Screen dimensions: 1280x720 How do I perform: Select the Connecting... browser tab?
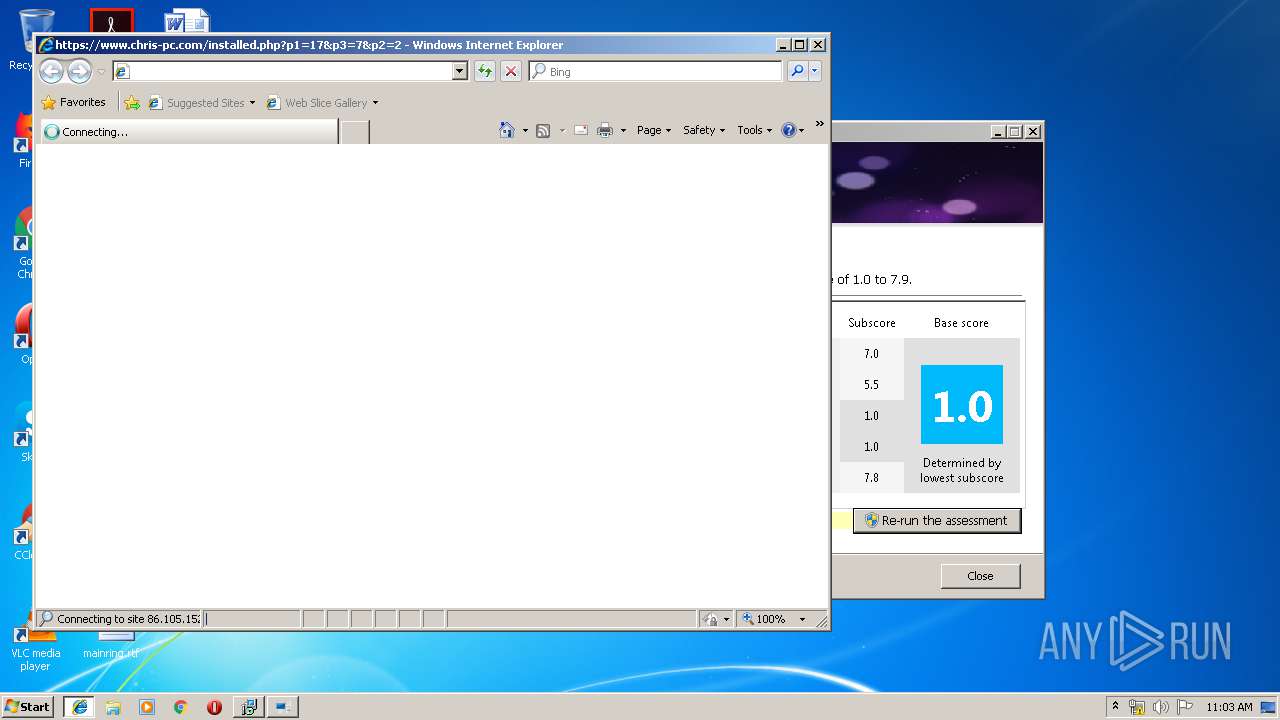pyautogui.click(x=188, y=131)
